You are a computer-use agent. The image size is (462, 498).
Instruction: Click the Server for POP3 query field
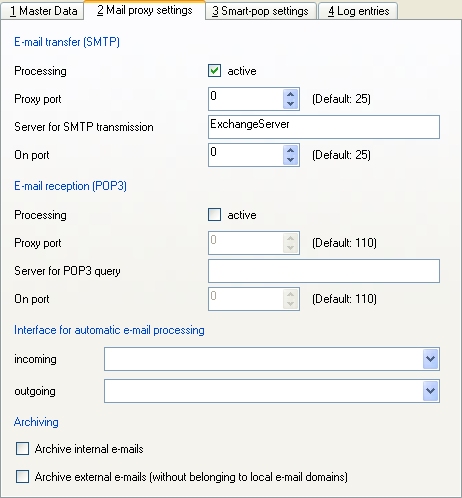point(324,271)
